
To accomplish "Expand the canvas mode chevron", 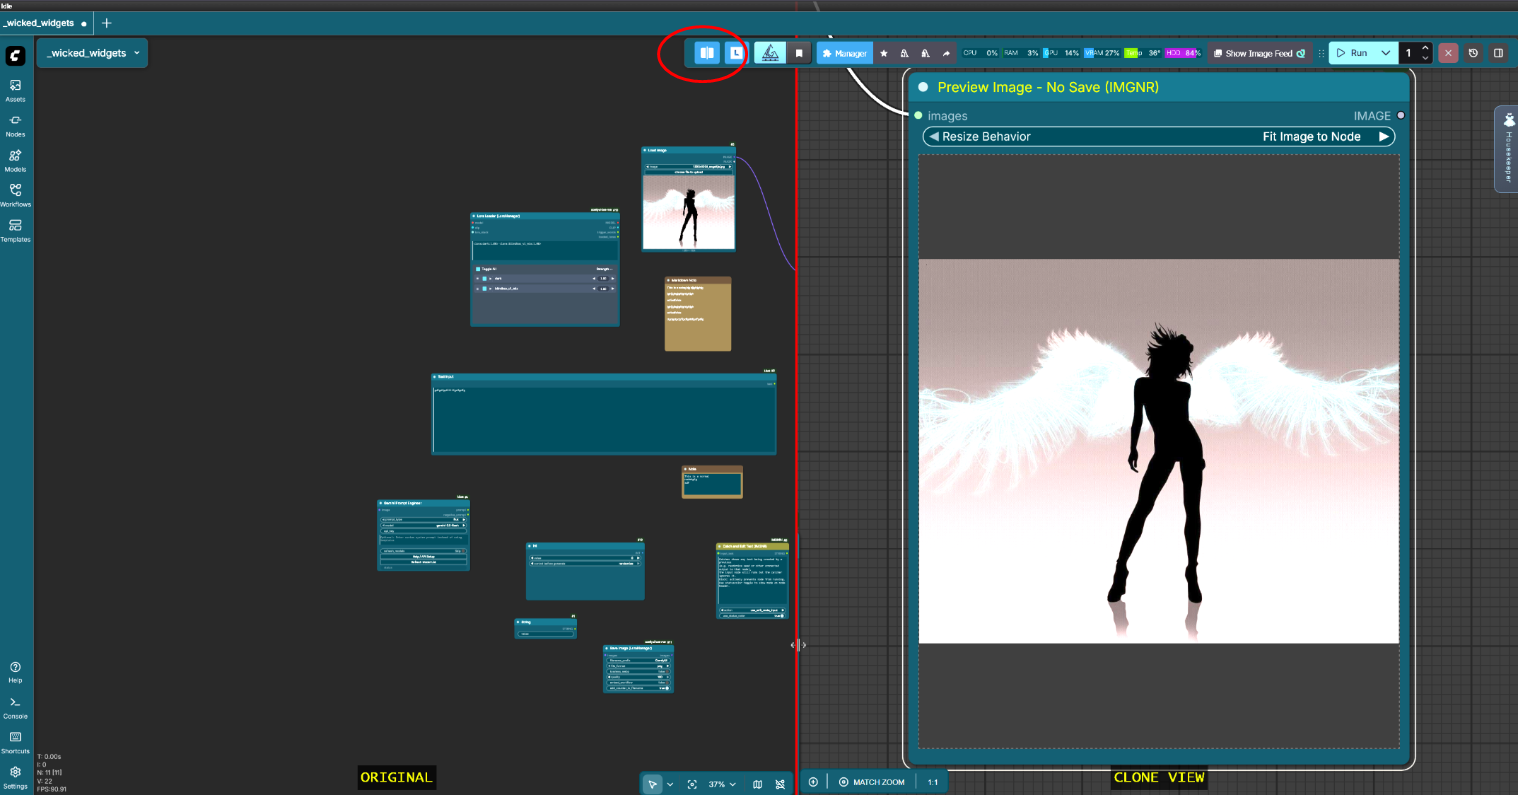I will [670, 784].
